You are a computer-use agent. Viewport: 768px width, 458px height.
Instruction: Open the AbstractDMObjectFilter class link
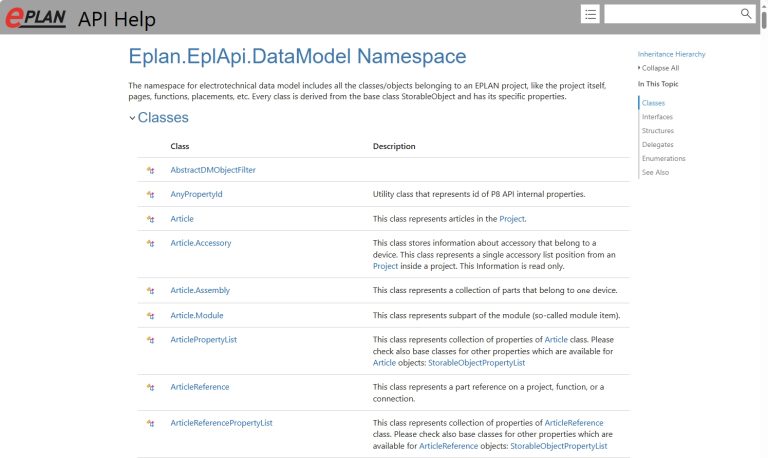213,170
